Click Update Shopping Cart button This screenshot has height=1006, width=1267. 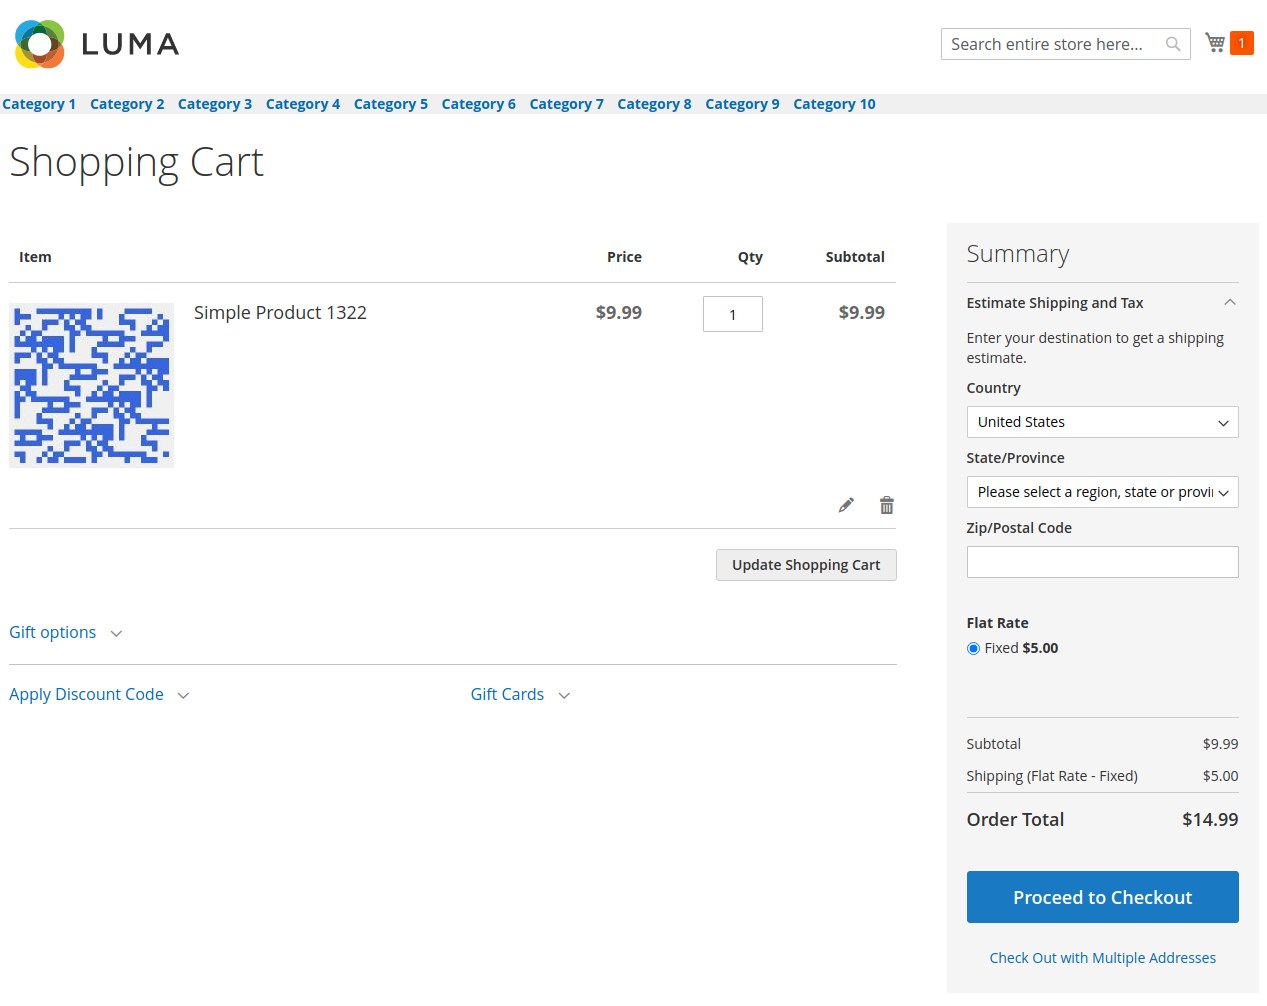[x=806, y=565]
